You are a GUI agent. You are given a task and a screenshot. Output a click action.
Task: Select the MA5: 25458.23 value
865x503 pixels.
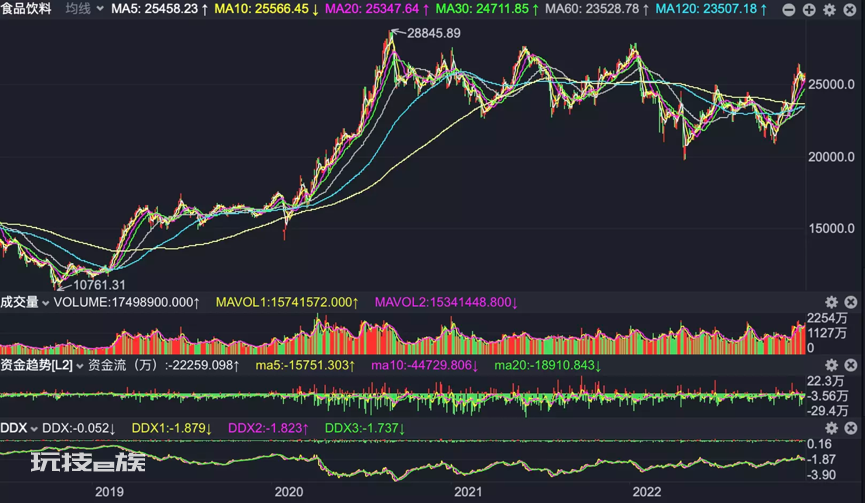(x=160, y=9)
